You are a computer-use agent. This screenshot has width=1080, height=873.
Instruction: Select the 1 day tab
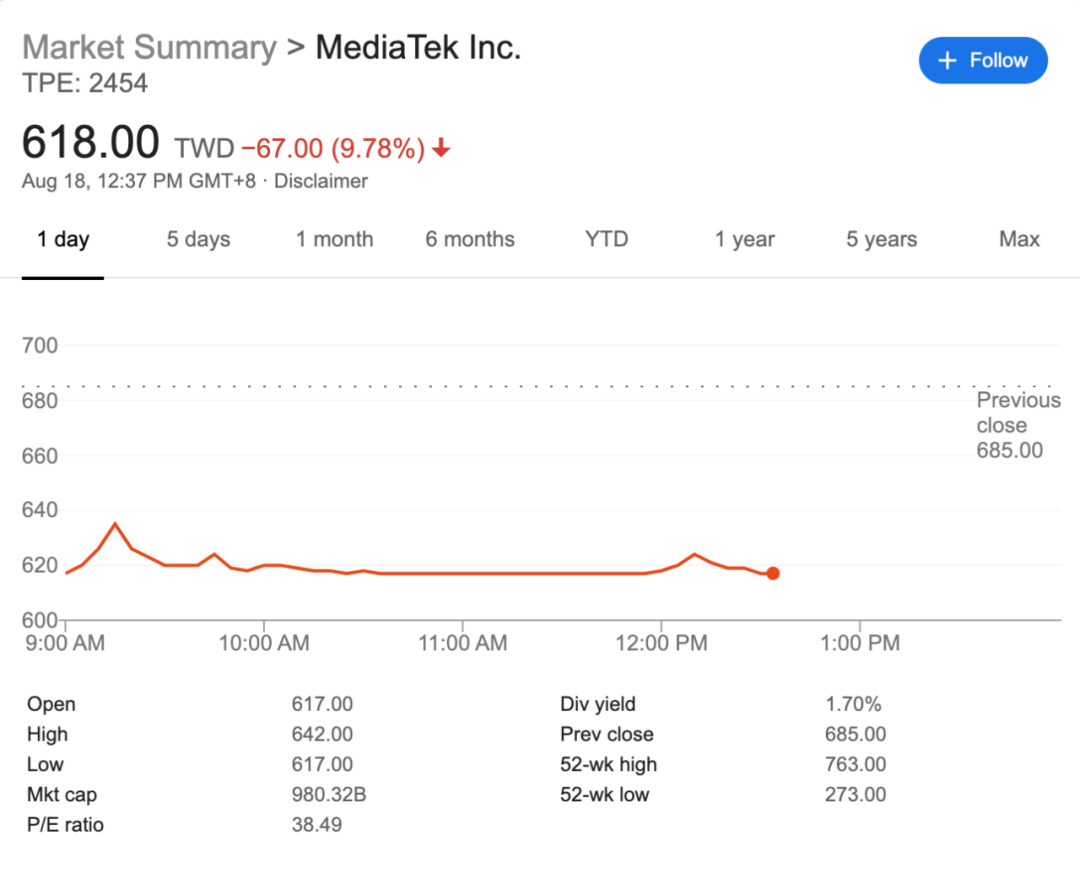[x=63, y=239]
